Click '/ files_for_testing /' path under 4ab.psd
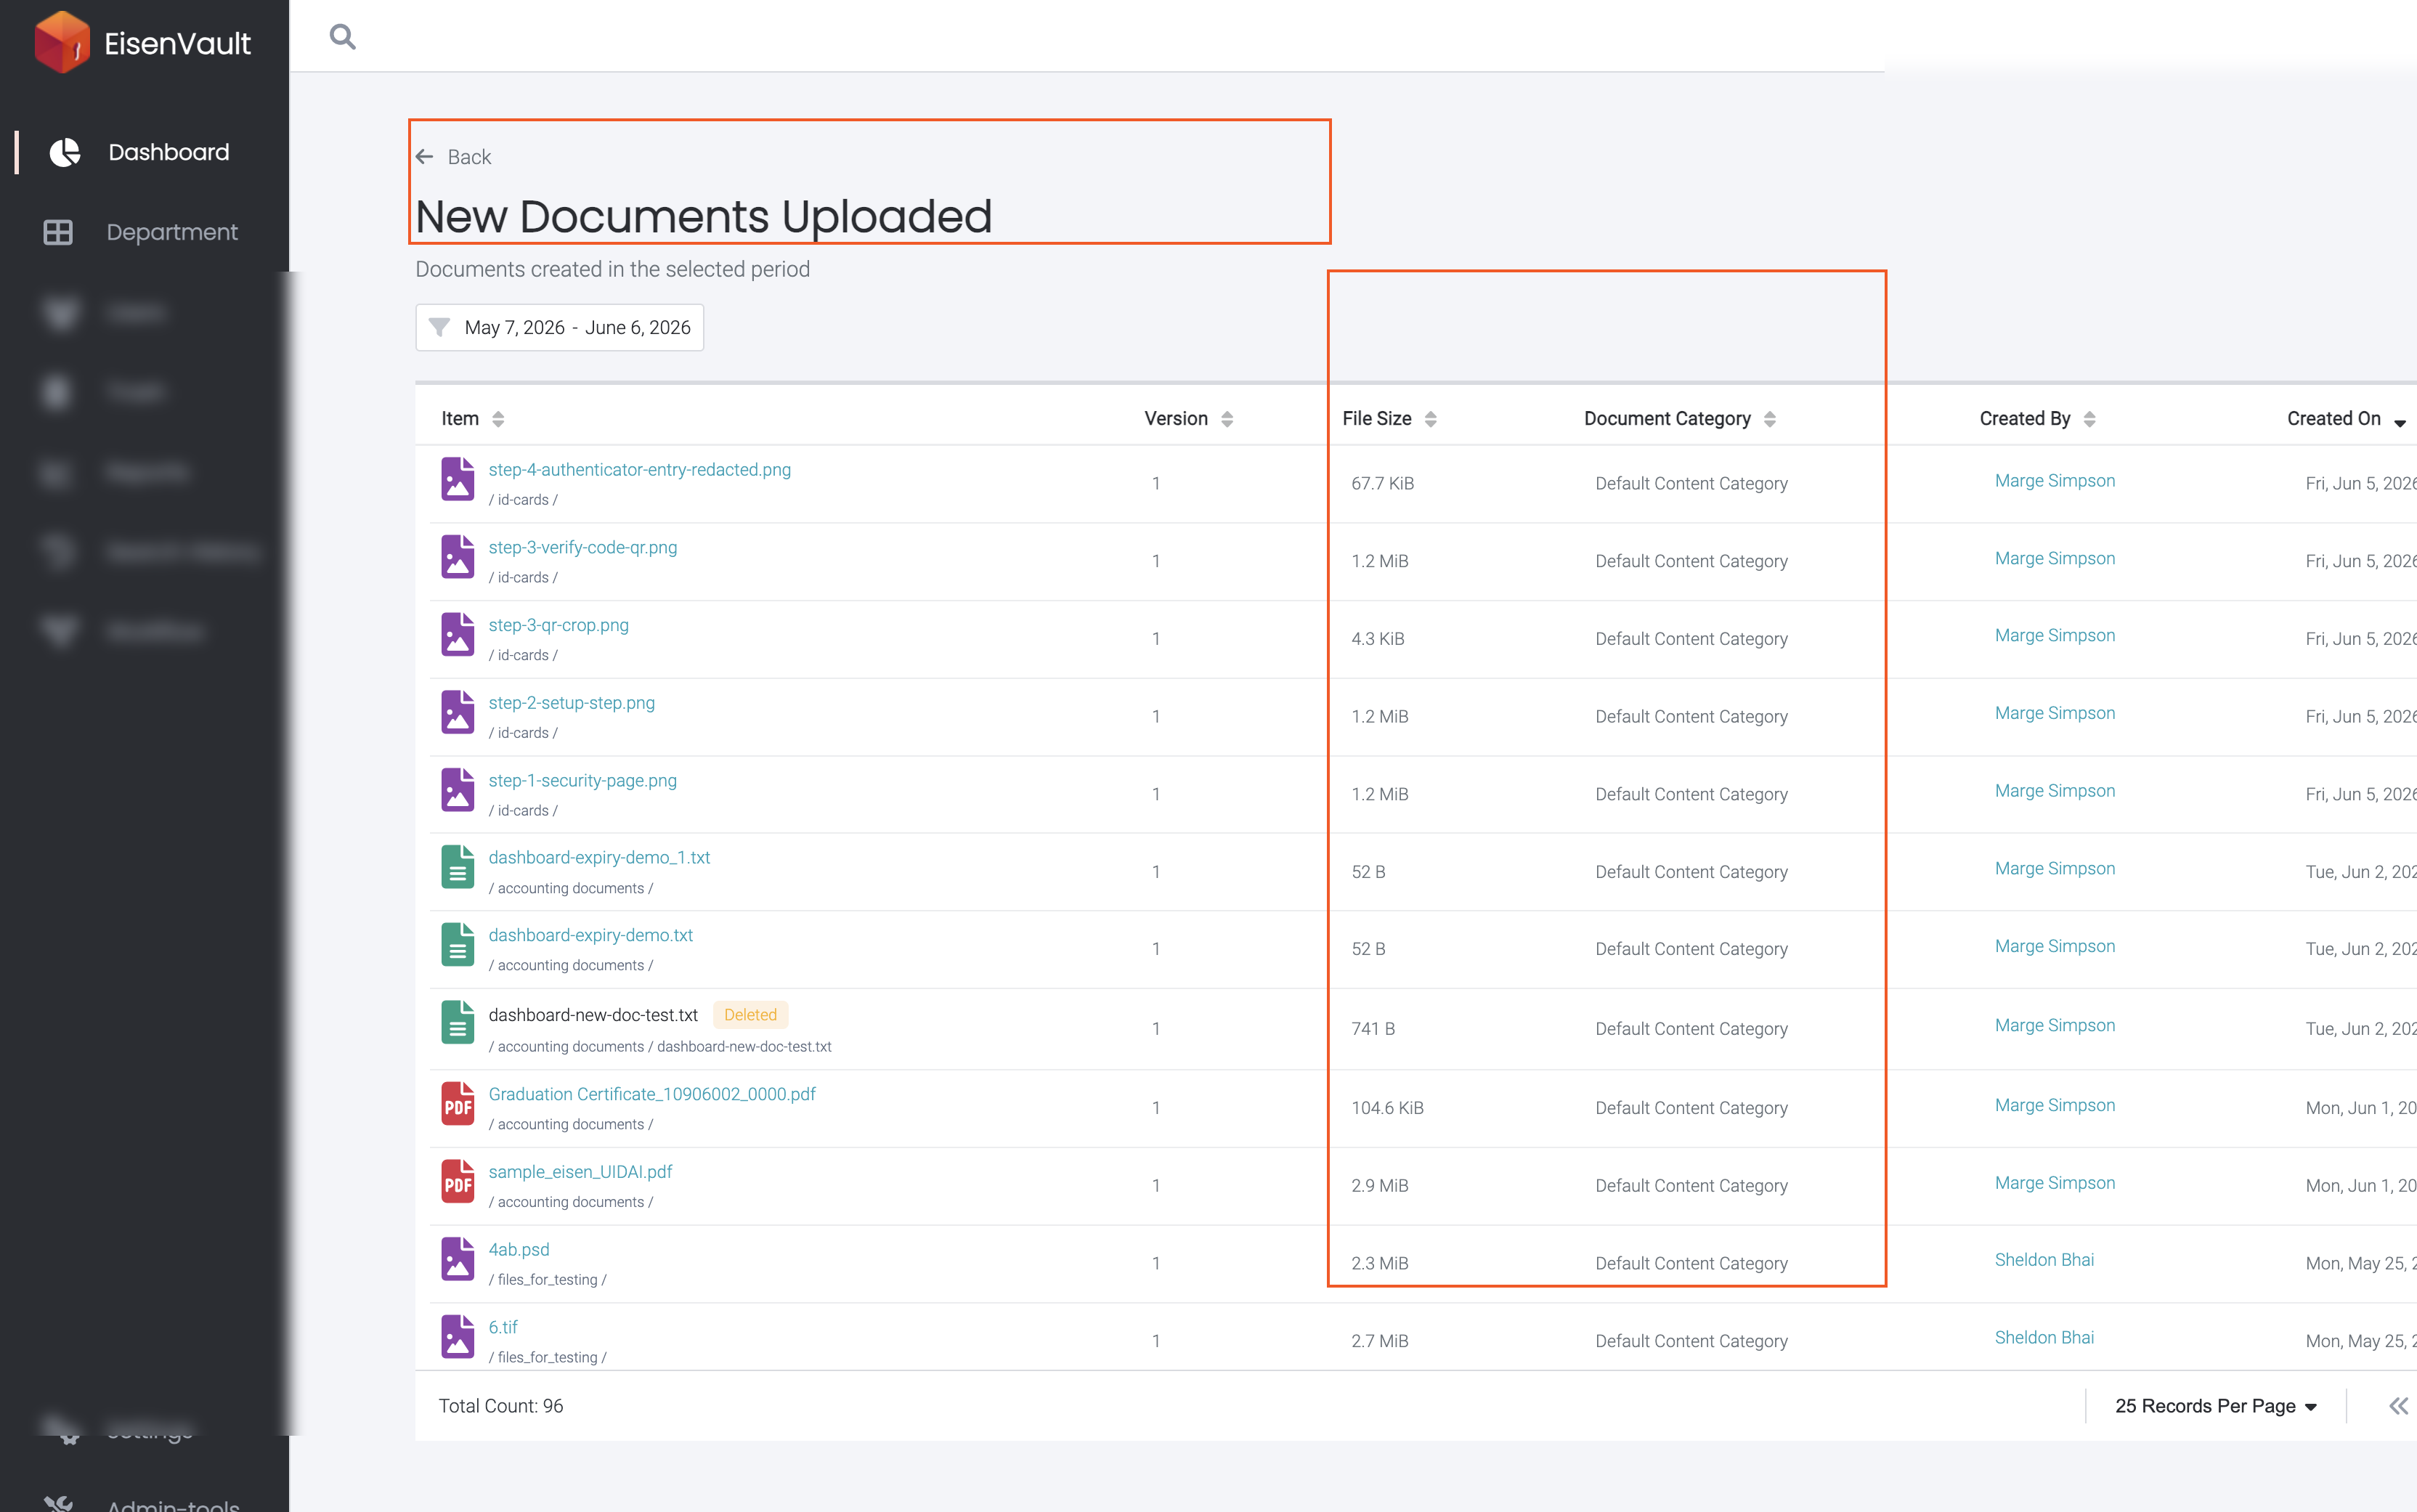This screenshot has height=1512, width=2417. [547, 1280]
